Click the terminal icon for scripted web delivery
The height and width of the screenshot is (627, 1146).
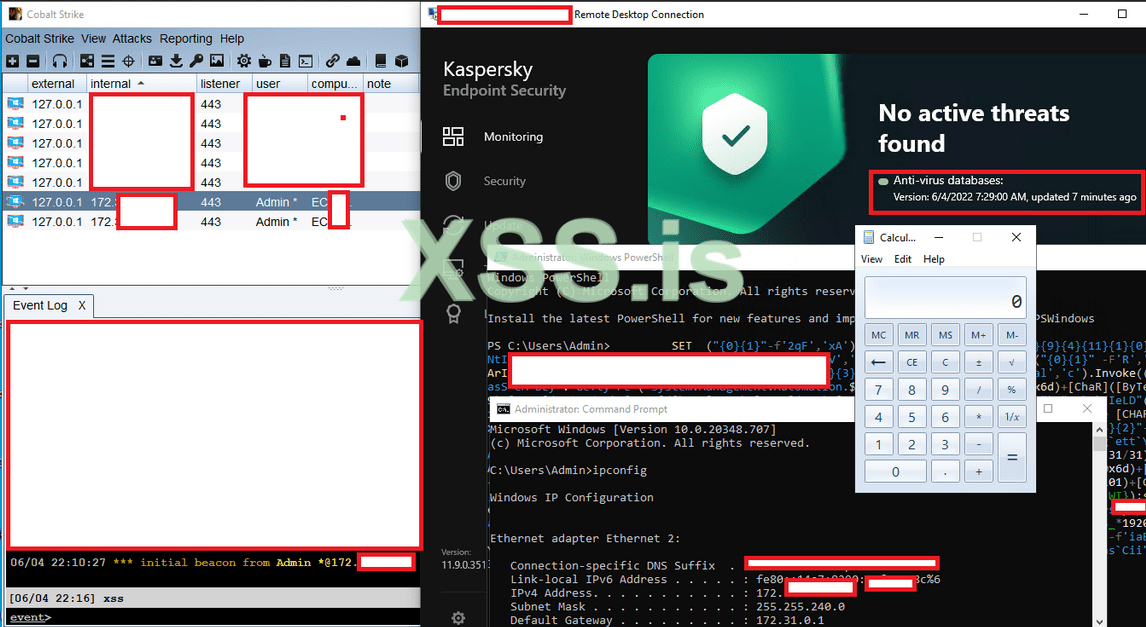306,61
